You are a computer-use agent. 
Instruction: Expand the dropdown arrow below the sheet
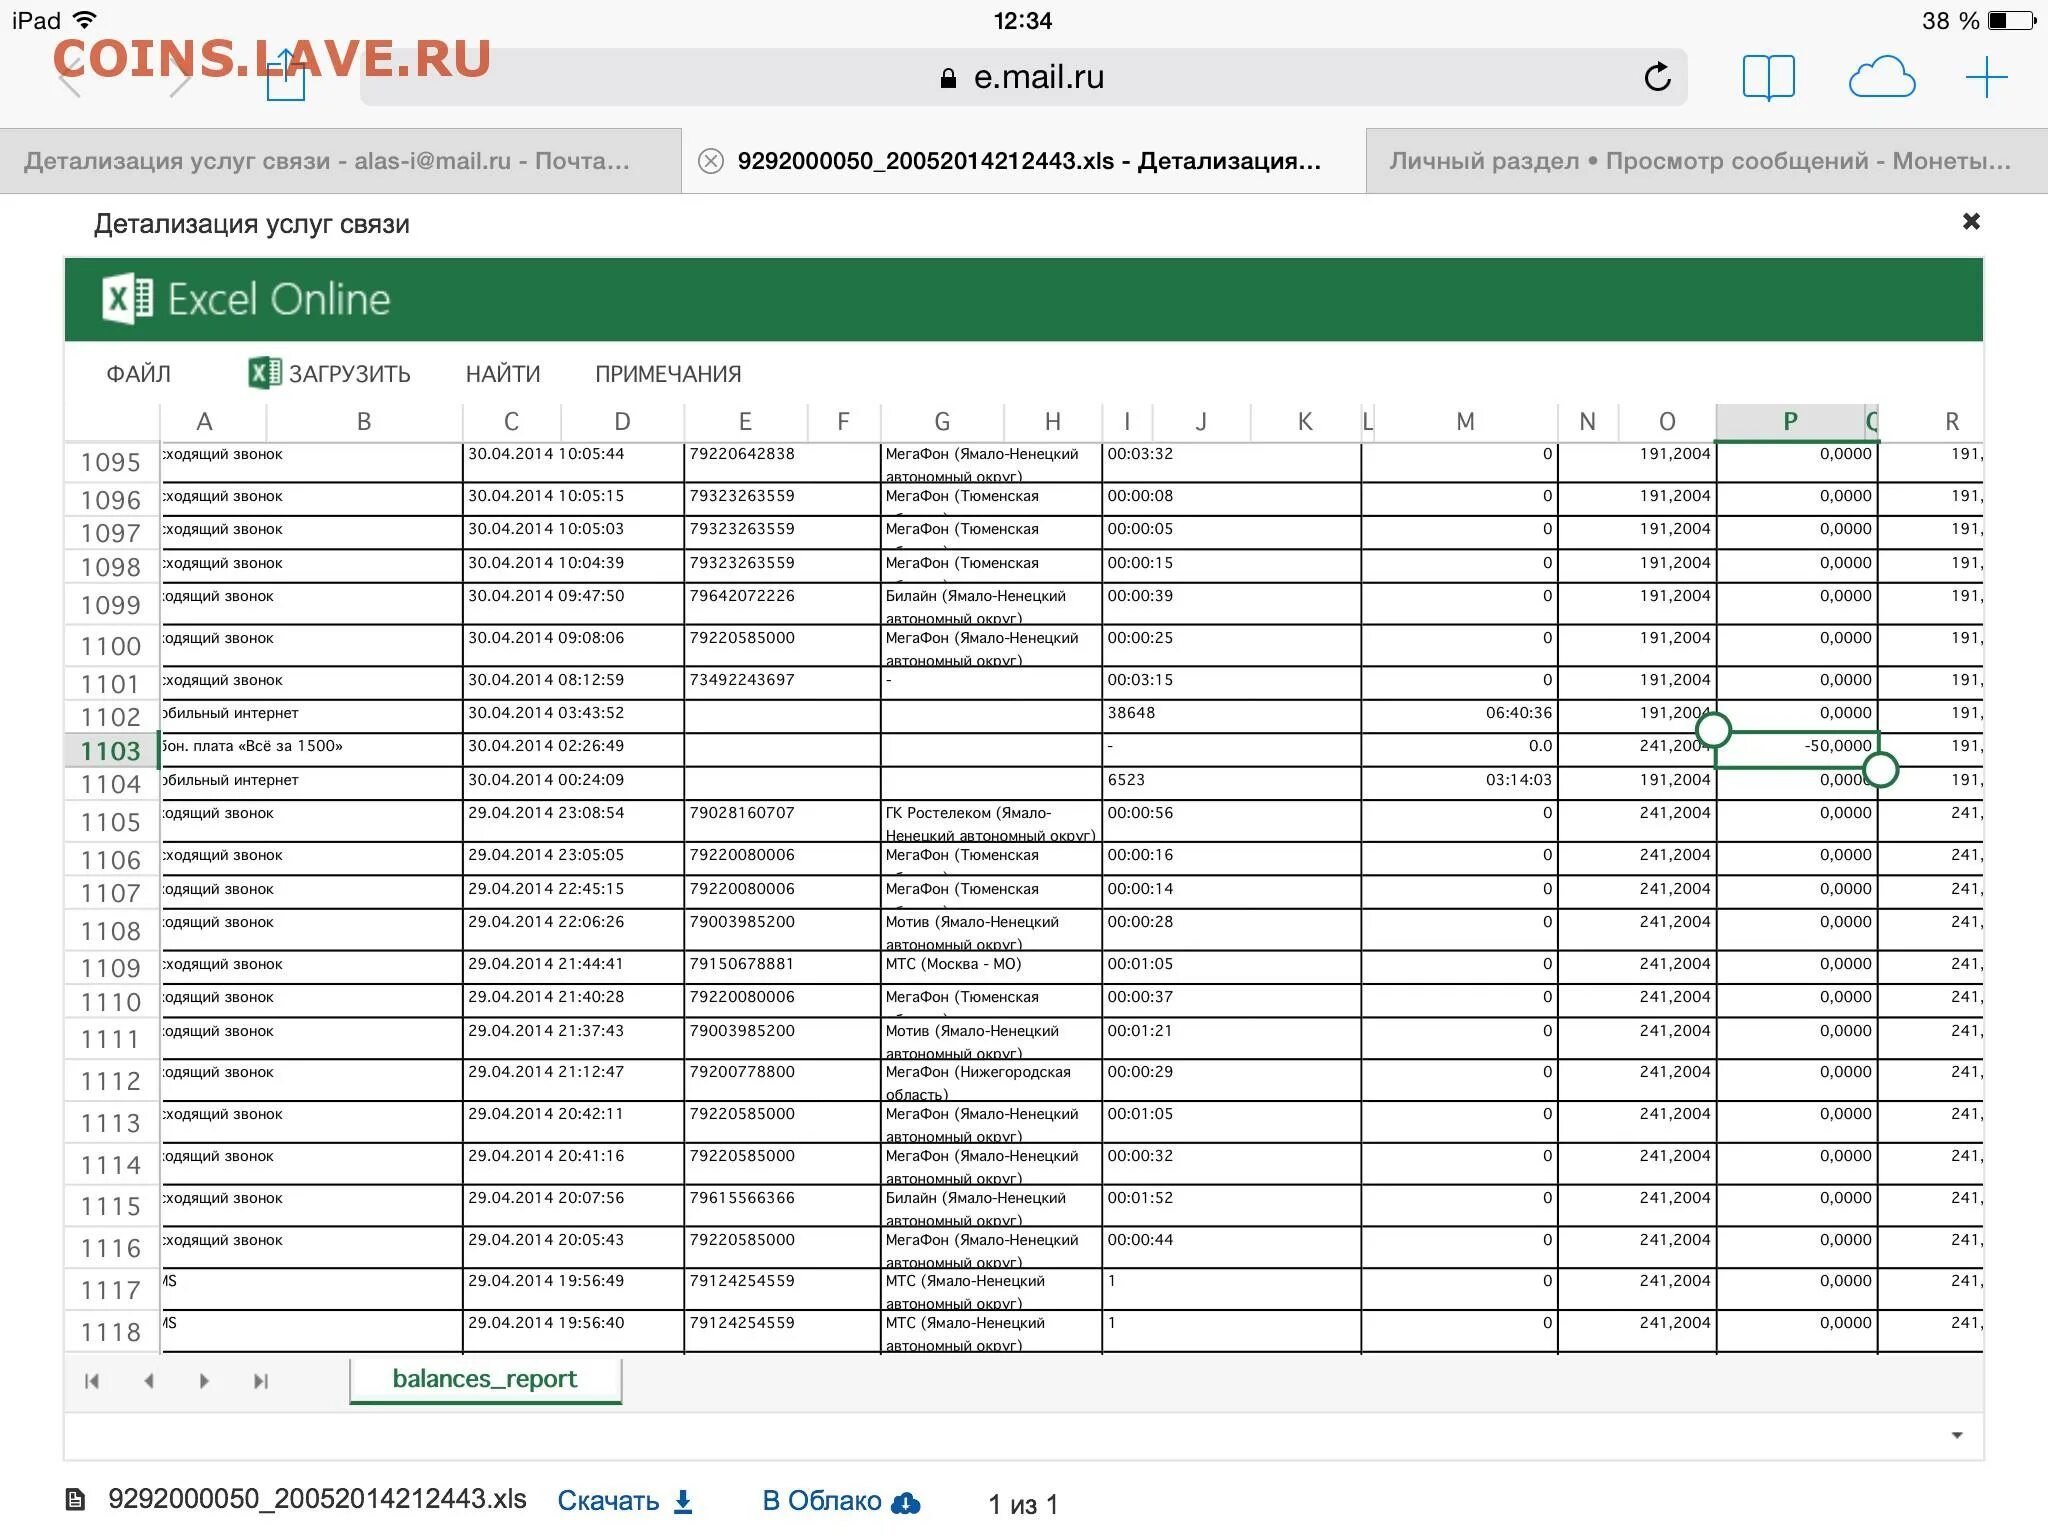1957,1436
